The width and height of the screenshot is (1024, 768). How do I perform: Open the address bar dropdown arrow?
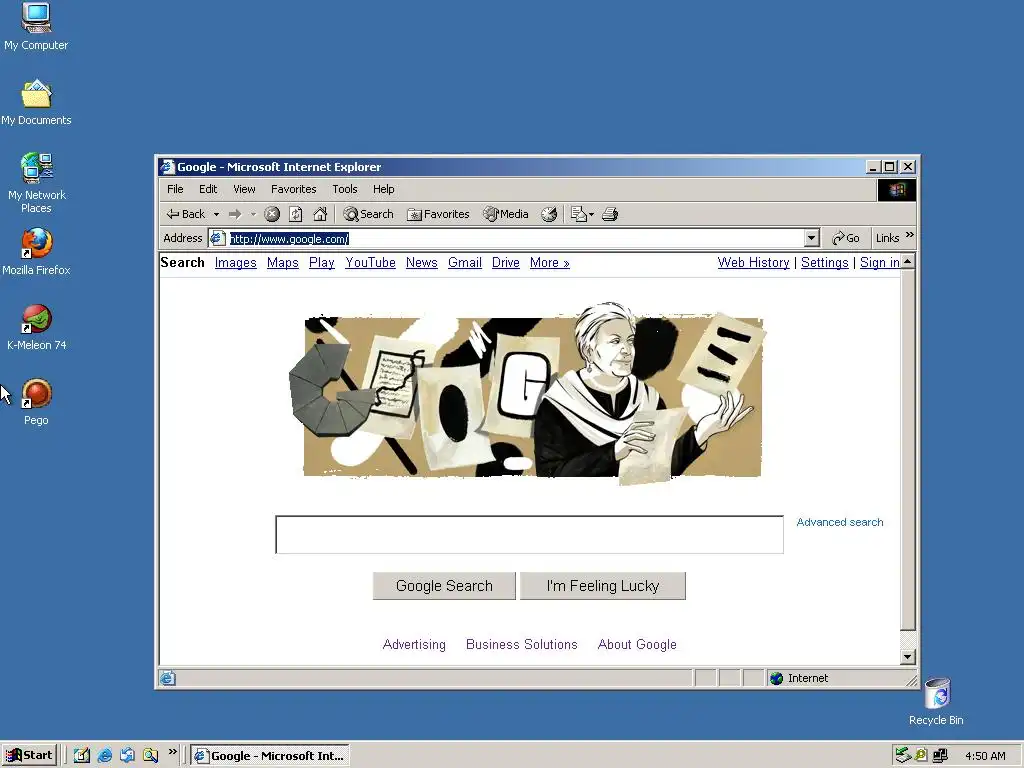pyautogui.click(x=812, y=238)
